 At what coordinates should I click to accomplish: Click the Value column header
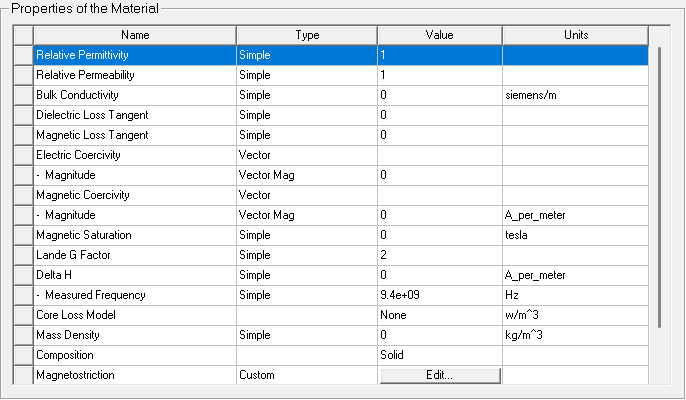440,35
